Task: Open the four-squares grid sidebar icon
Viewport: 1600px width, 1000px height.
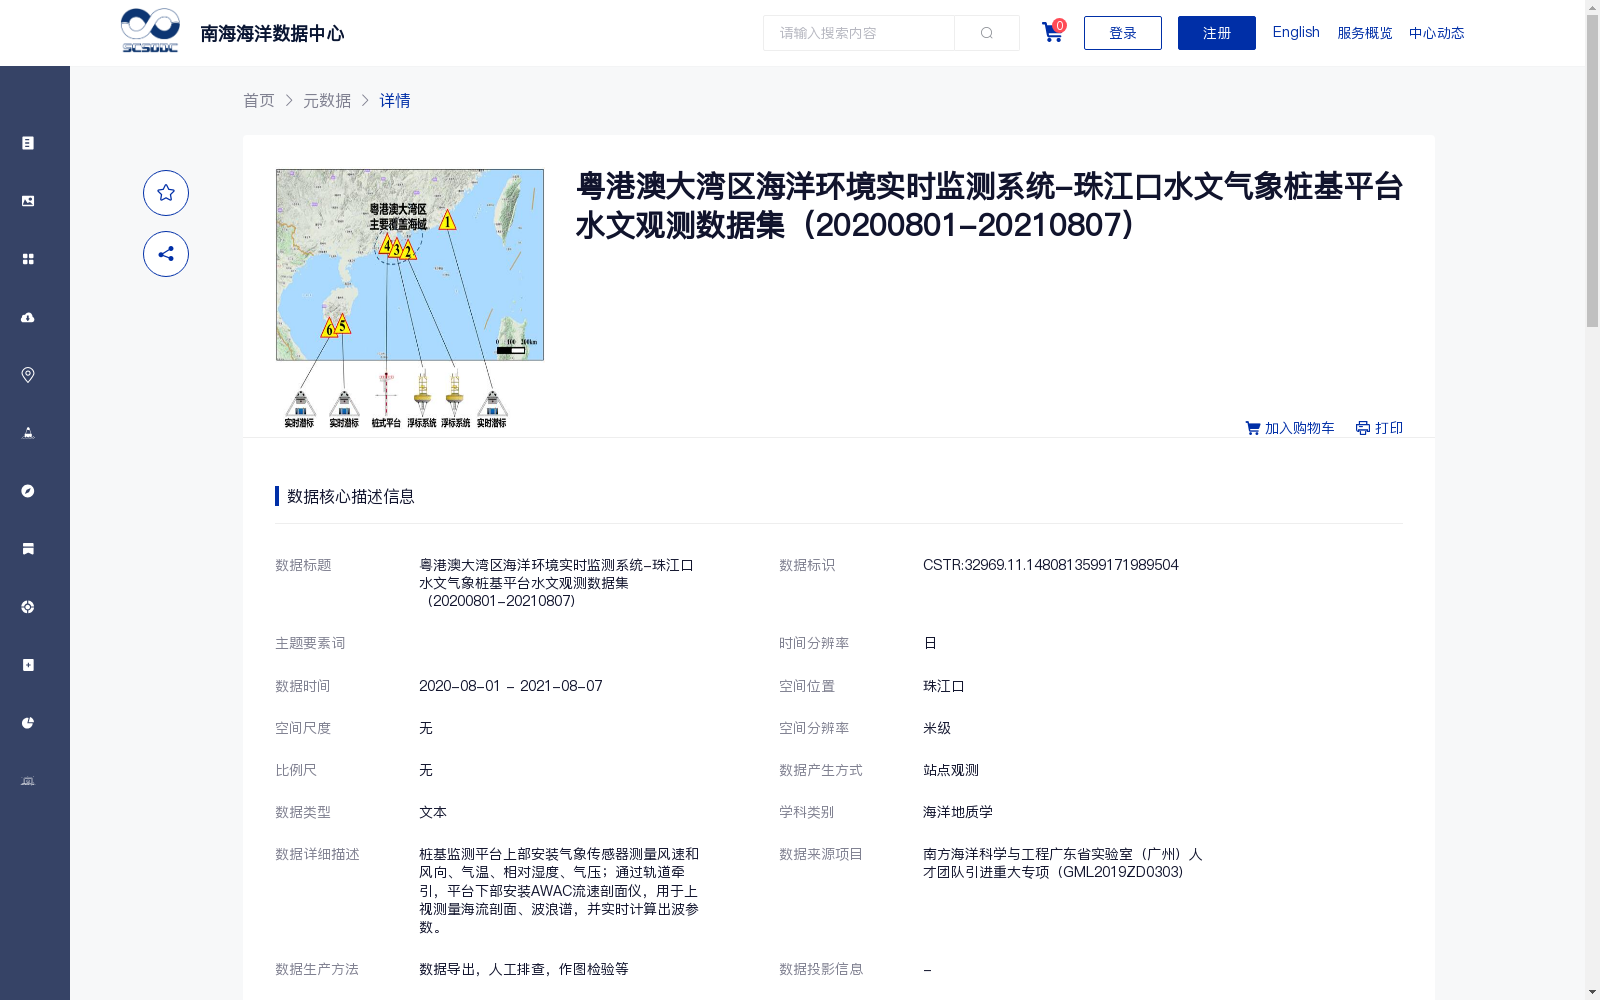Action: pyautogui.click(x=28, y=259)
